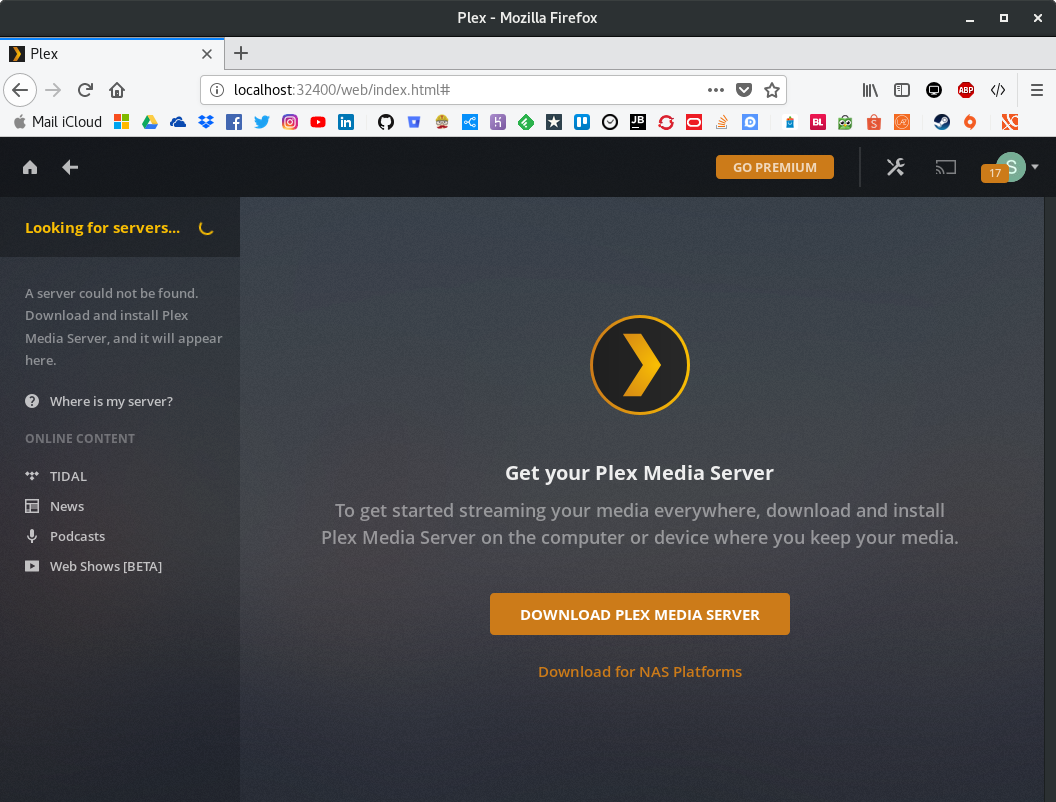Click the Plex back arrow icon
1056x802 pixels.
[x=70, y=167]
